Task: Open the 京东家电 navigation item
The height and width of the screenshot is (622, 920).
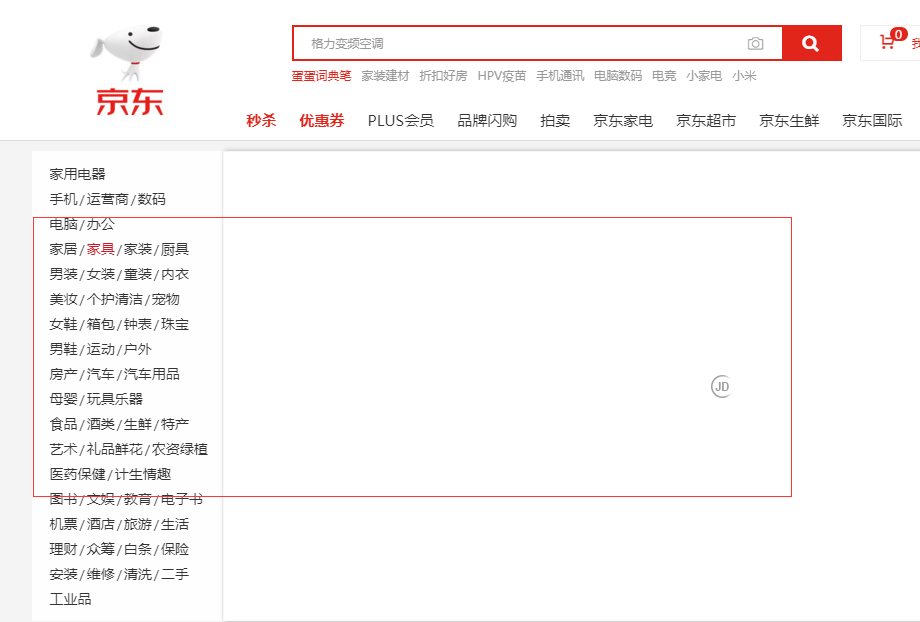Action: tap(623, 120)
